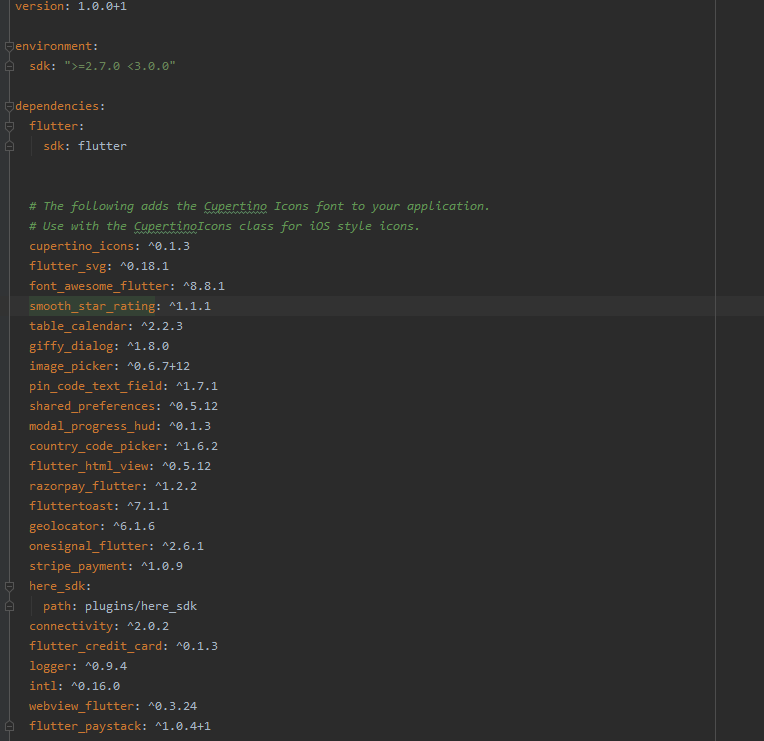Click the webview_flutter dependency

[113, 706]
